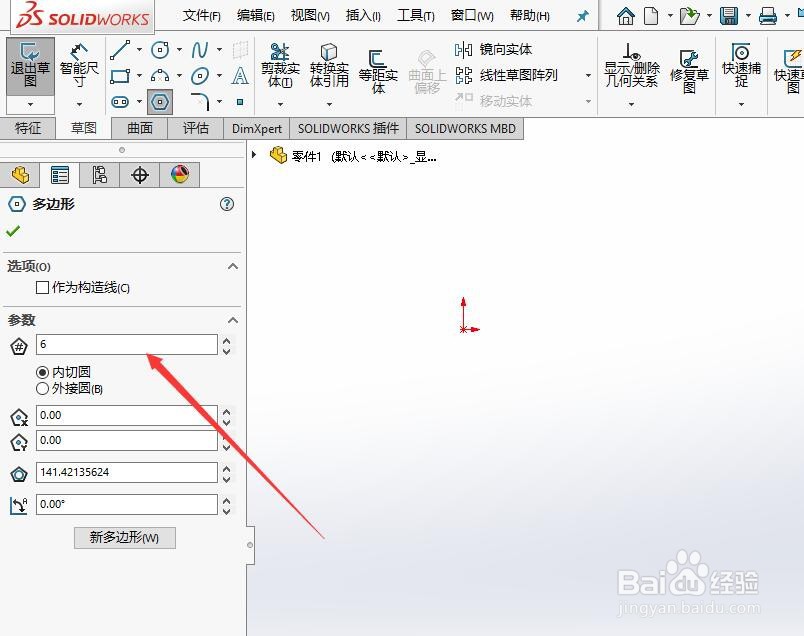The height and width of the screenshot is (636, 804).
Task: Pin the menu bar with pushpin icon
Action: pyautogui.click(x=582, y=16)
